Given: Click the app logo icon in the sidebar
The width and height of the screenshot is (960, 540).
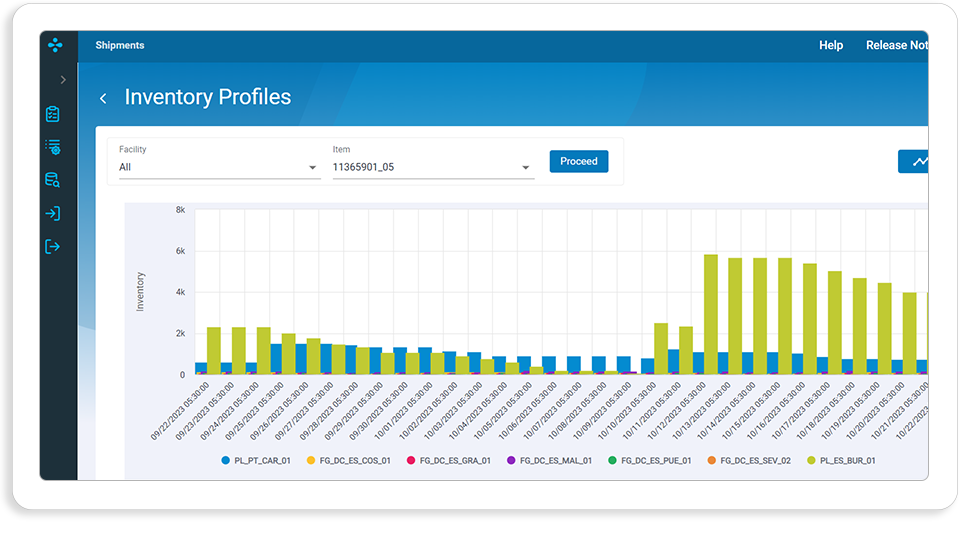Looking at the screenshot, I should [x=55, y=45].
